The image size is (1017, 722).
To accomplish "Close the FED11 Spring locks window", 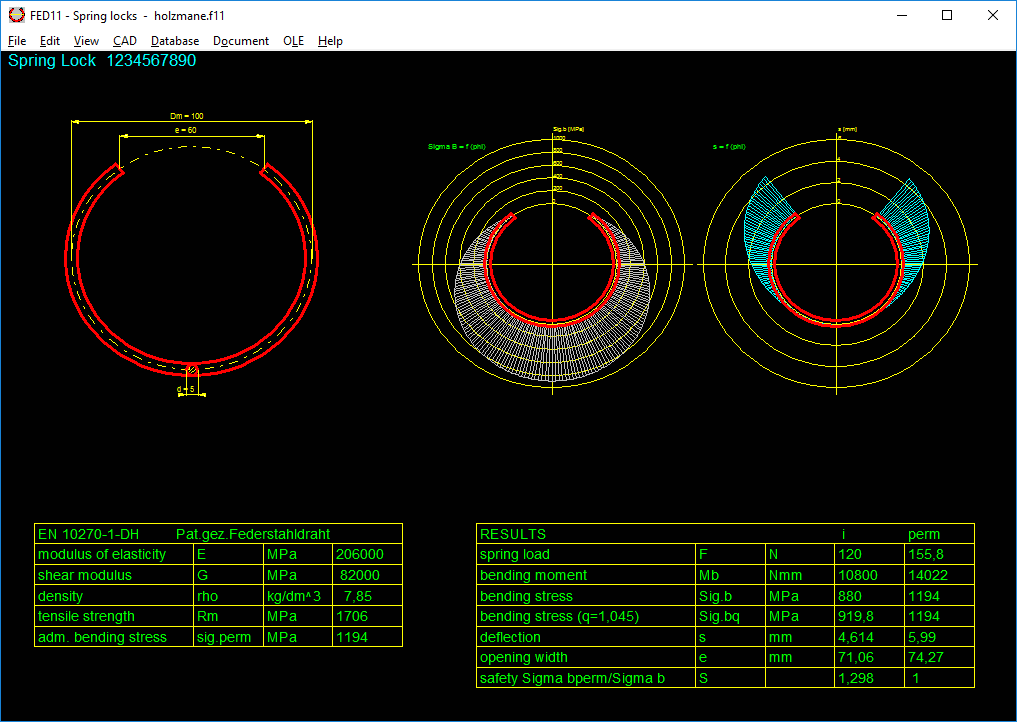I will 993,15.
